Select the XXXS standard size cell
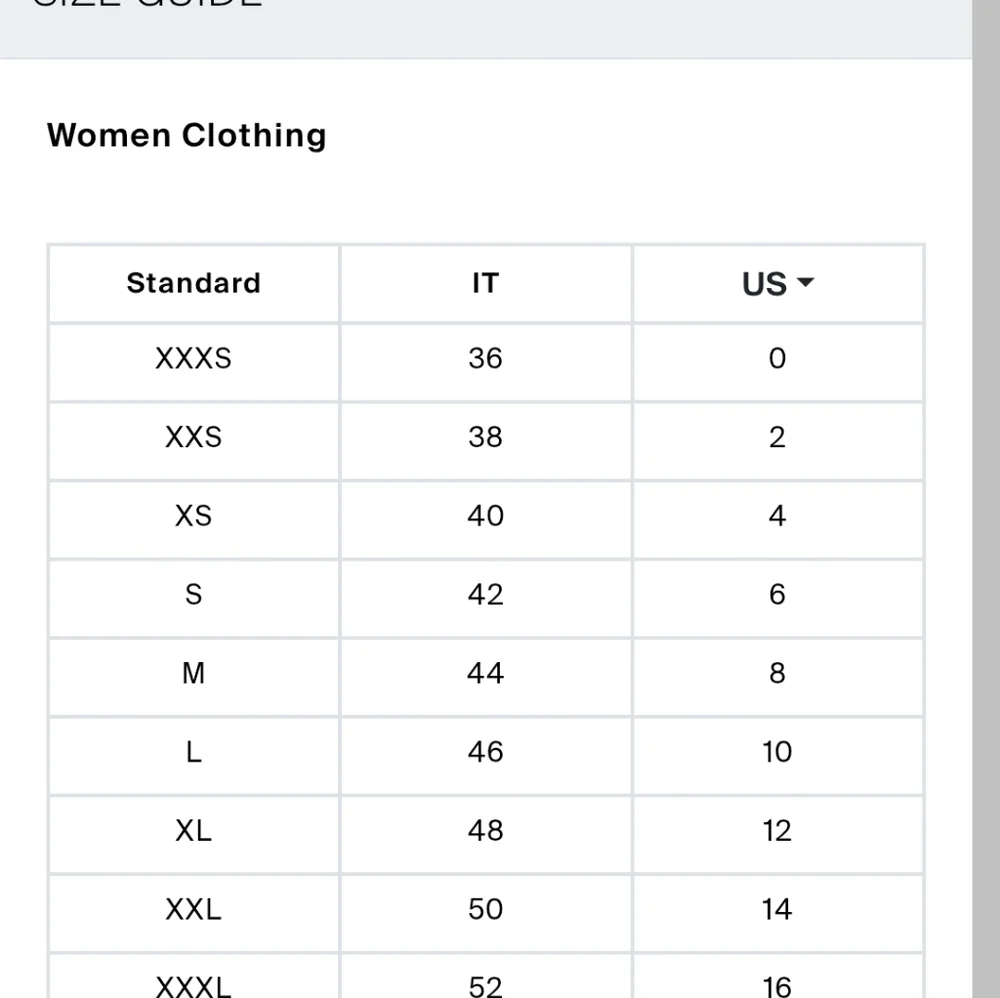Image resolution: width=1000 pixels, height=998 pixels. (193, 358)
